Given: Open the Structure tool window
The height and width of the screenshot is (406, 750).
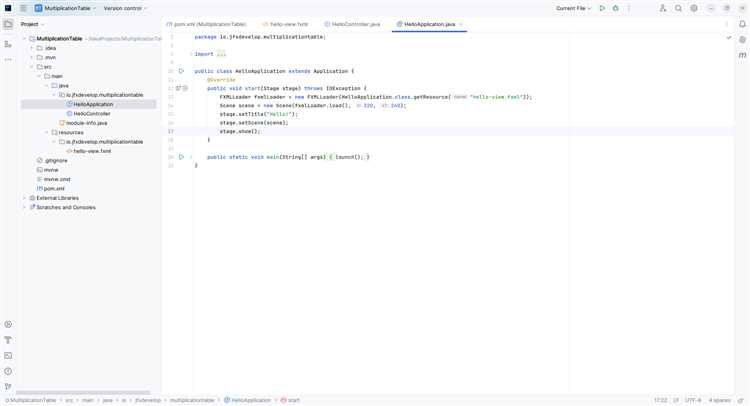Looking at the screenshot, I should pyautogui.click(x=8, y=44).
